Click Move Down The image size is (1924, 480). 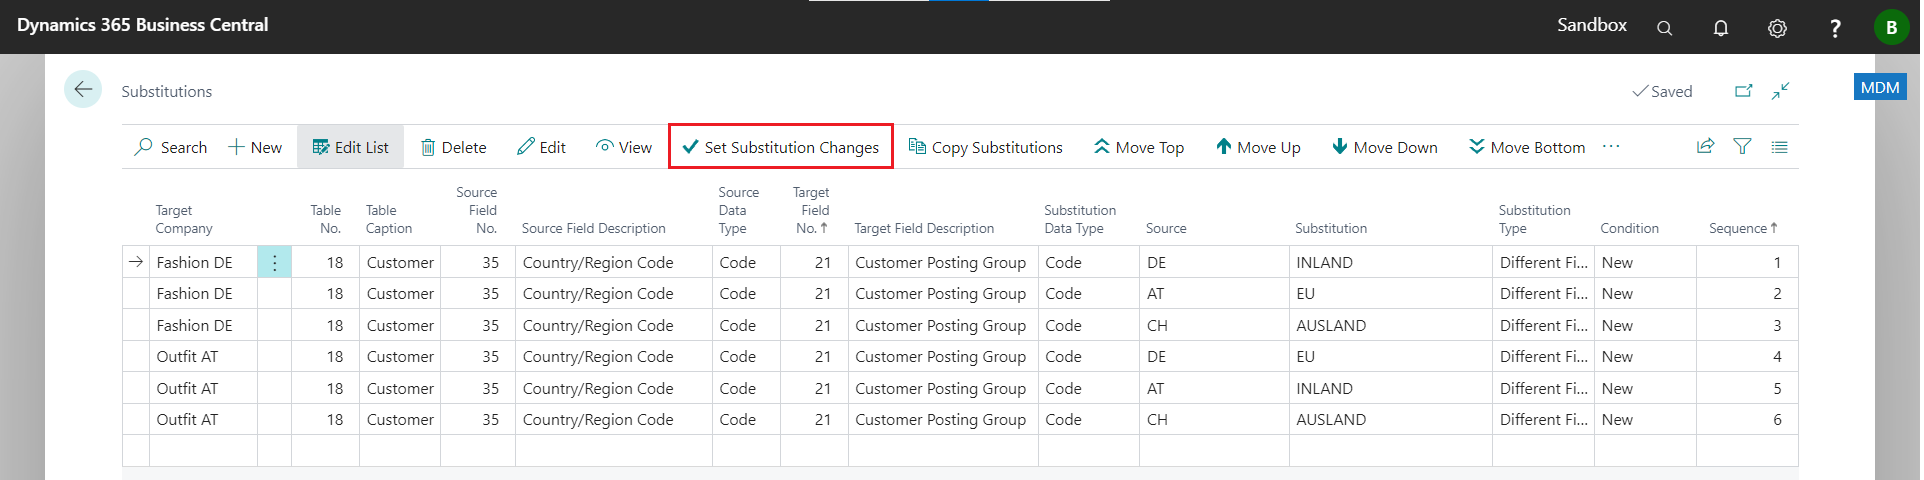[1385, 147]
